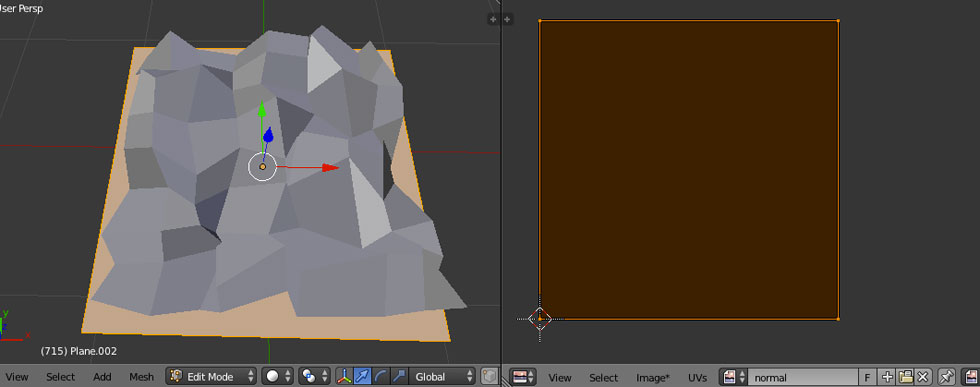Open the pivot point dropdown

point(314,376)
